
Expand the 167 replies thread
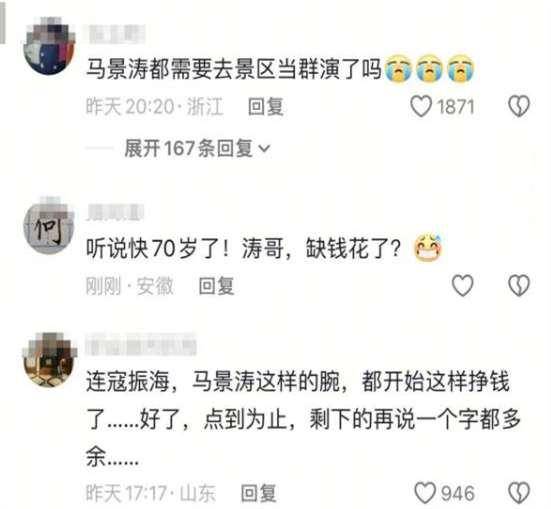(197, 148)
